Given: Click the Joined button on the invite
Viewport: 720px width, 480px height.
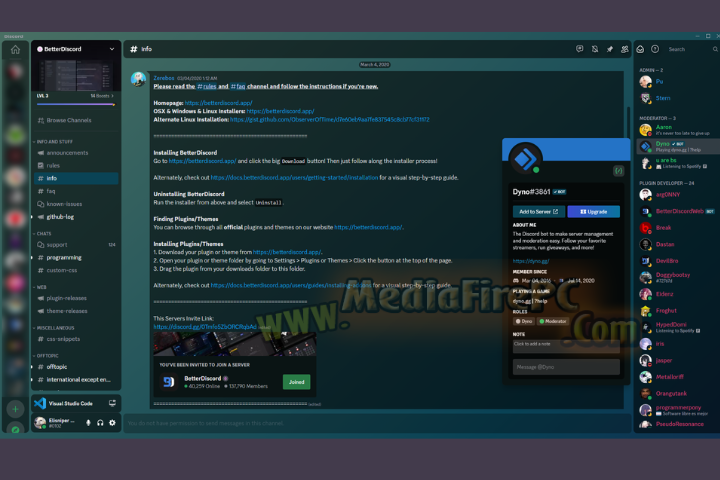Looking at the screenshot, I should point(296,382).
